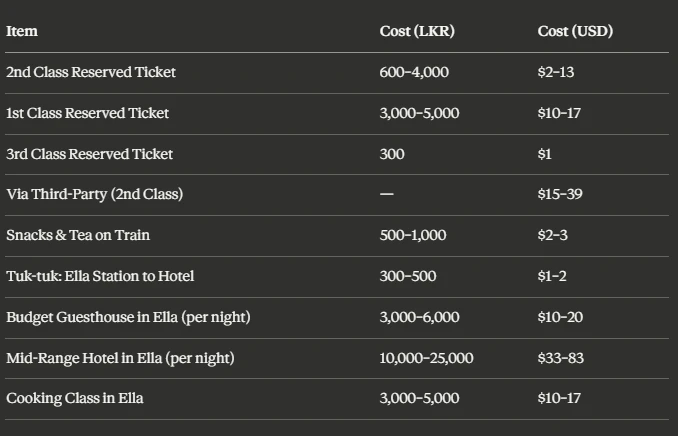Click the "$2–13" USD price cell
Viewport: 678px width, 436px height.
tap(556, 72)
